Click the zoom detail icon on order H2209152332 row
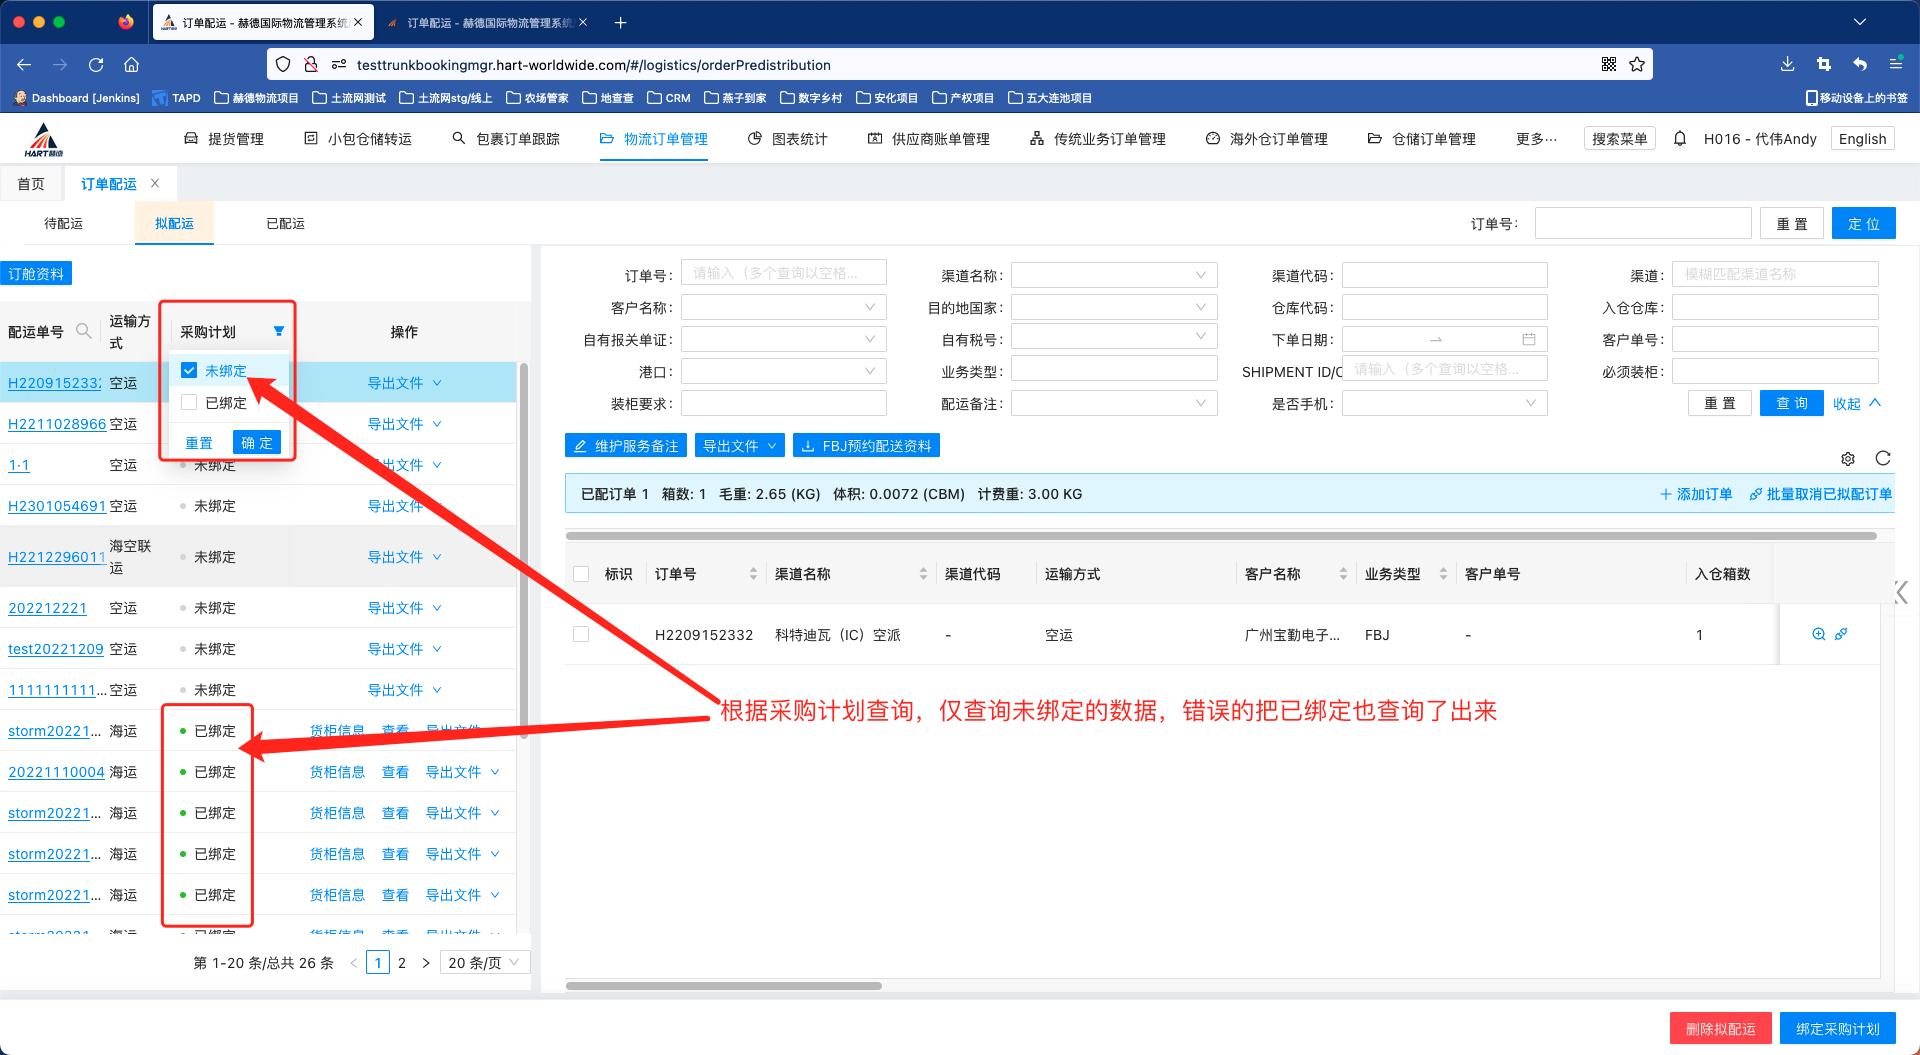Screen dimensions: 1920x1055 [x=1818, y=634]
